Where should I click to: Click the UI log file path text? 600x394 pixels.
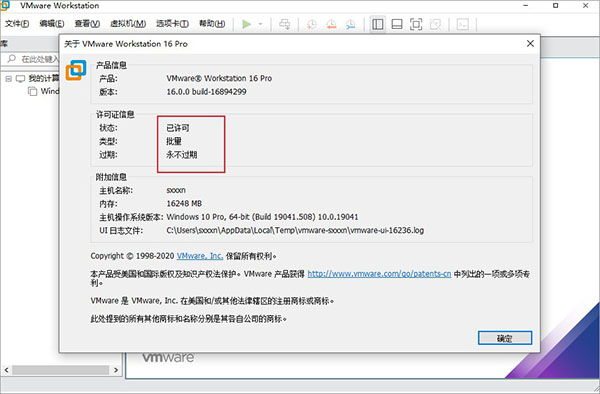click(x=295, y=230)
